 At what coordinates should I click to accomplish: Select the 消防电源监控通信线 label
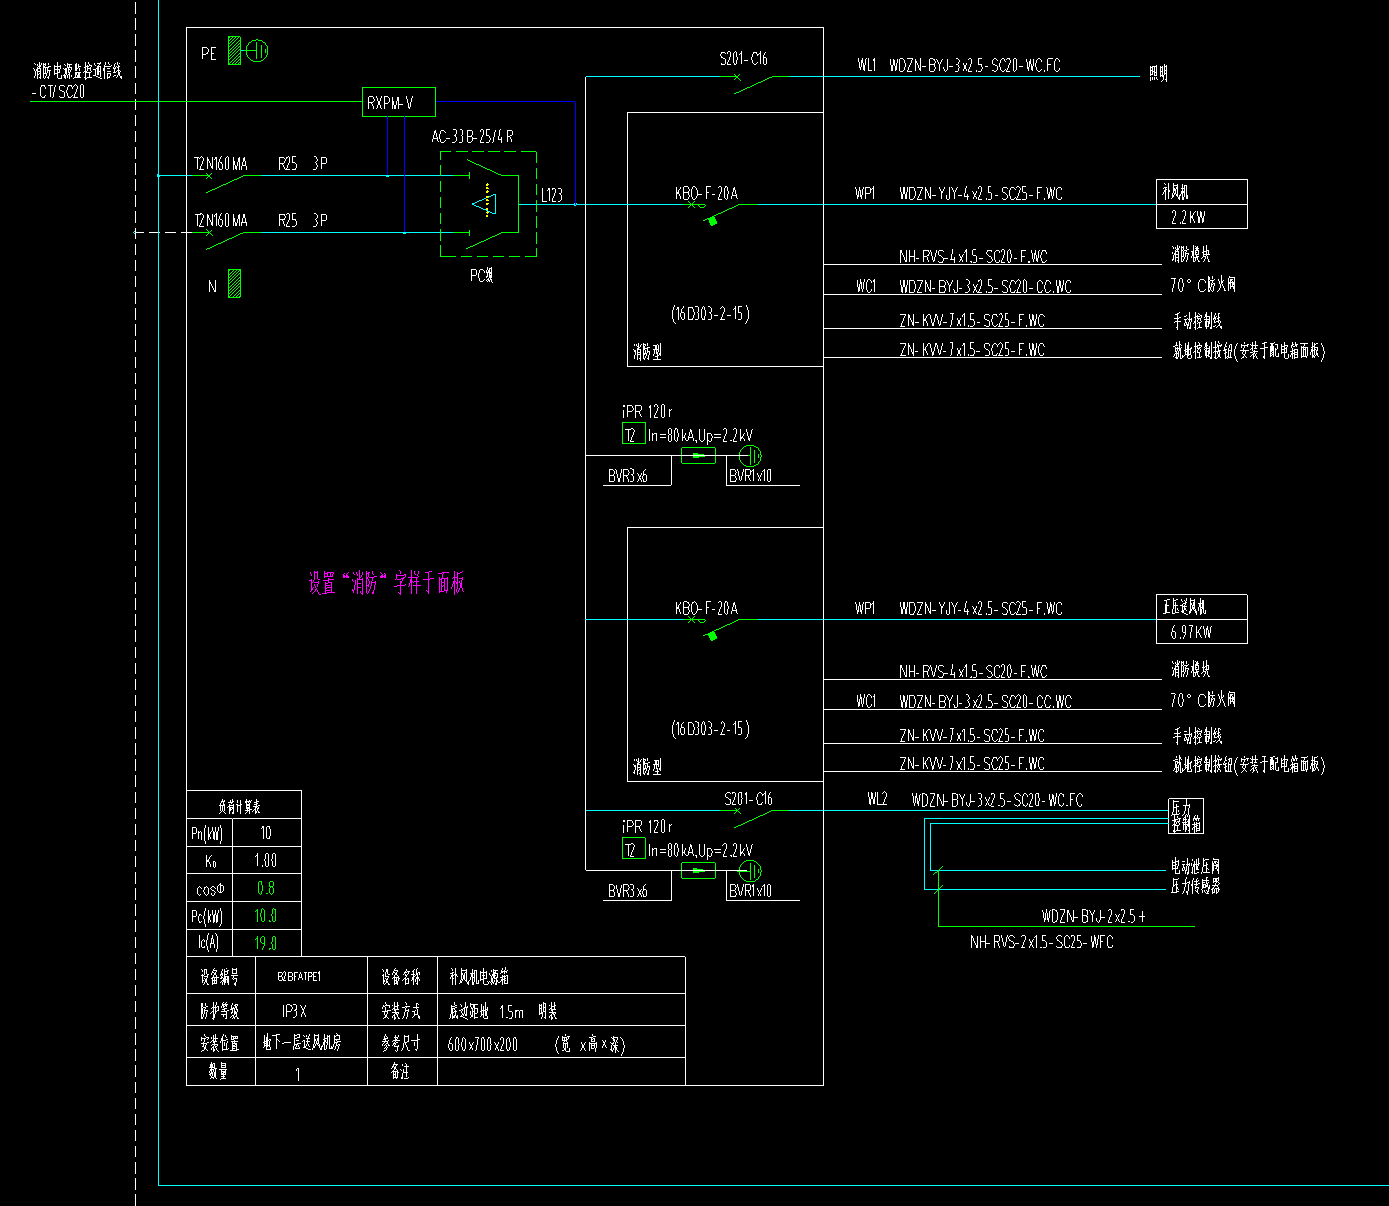77,71
